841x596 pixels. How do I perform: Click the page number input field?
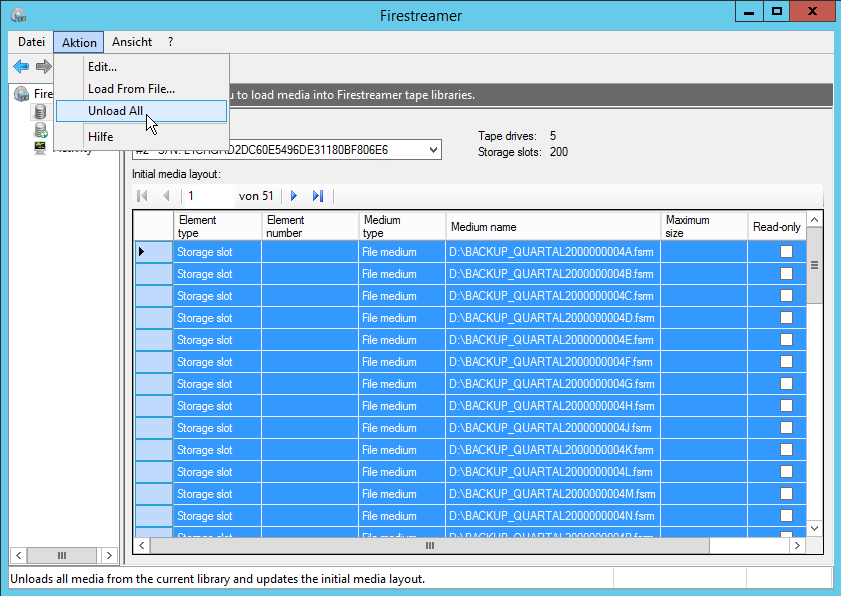pos(207,196)
